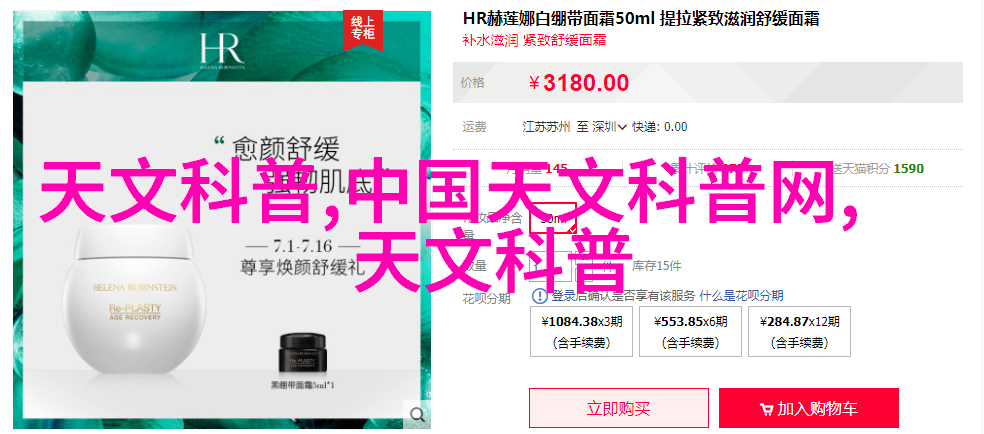The image size is (984, 434).
Task: Click the magnifier zoom icon on product image
Action: [417, 414]
